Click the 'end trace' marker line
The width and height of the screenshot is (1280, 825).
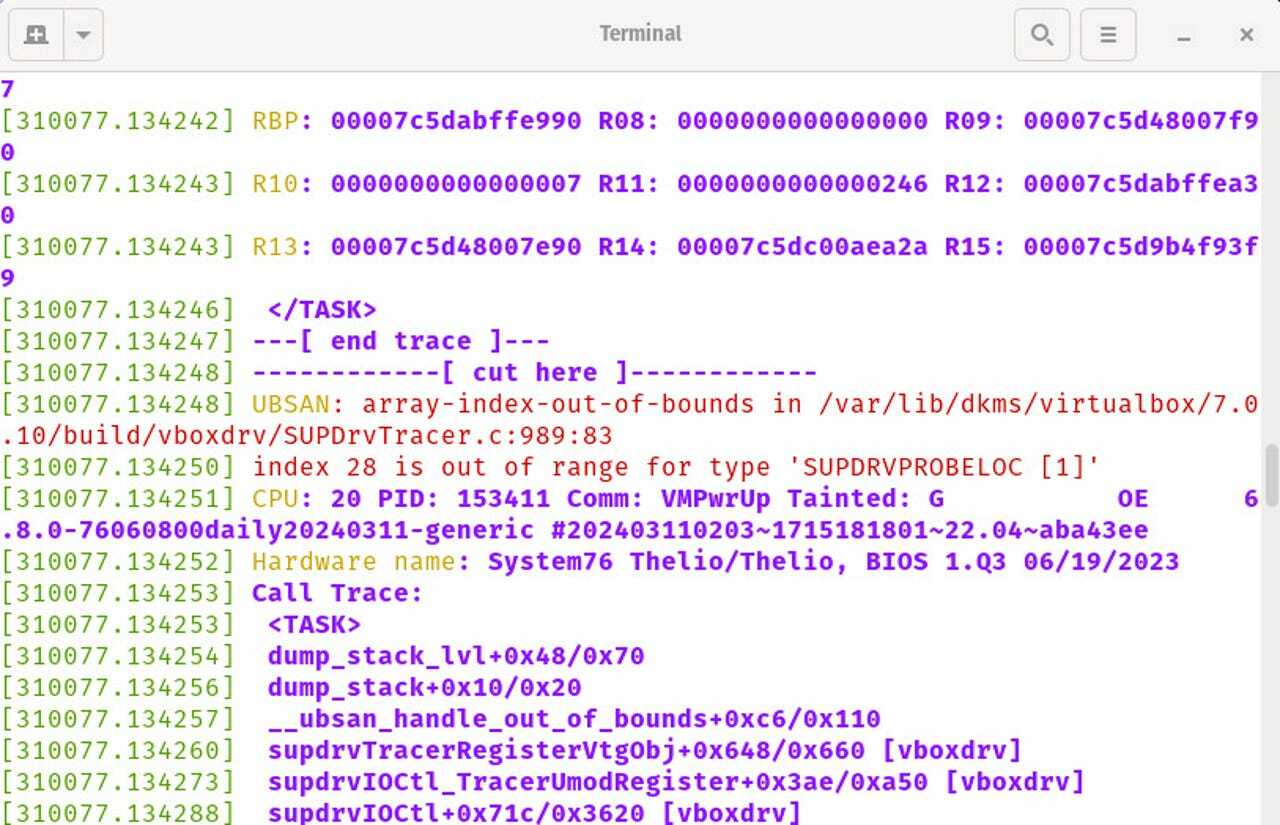[x=400, y=341]
